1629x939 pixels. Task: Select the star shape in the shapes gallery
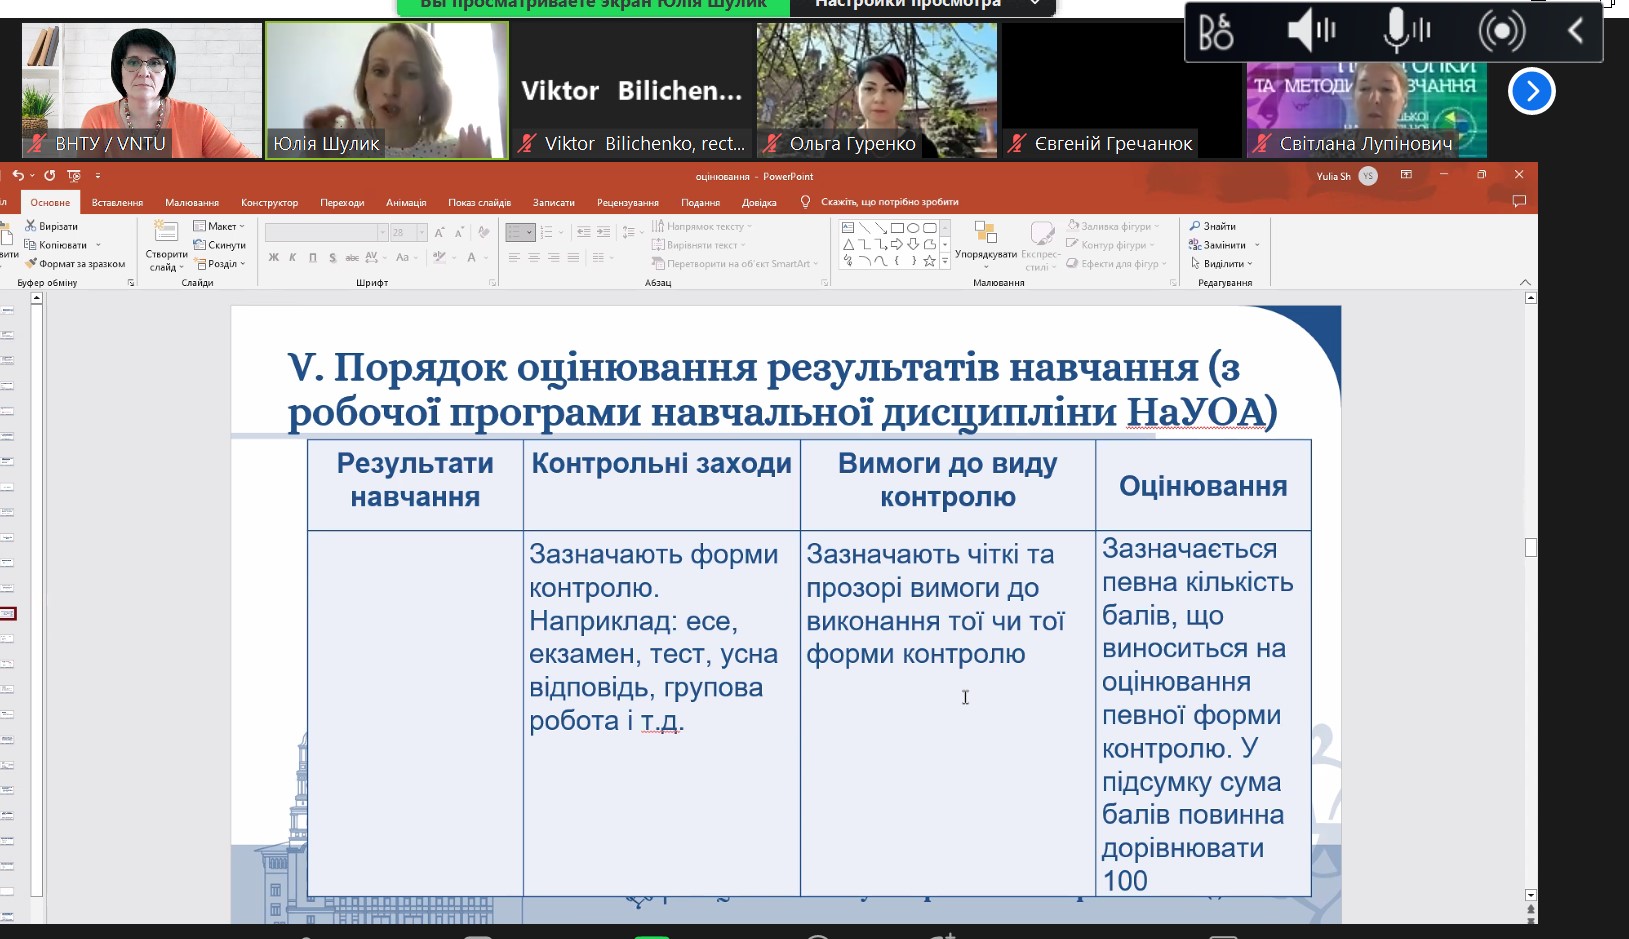tap(929, 261)
